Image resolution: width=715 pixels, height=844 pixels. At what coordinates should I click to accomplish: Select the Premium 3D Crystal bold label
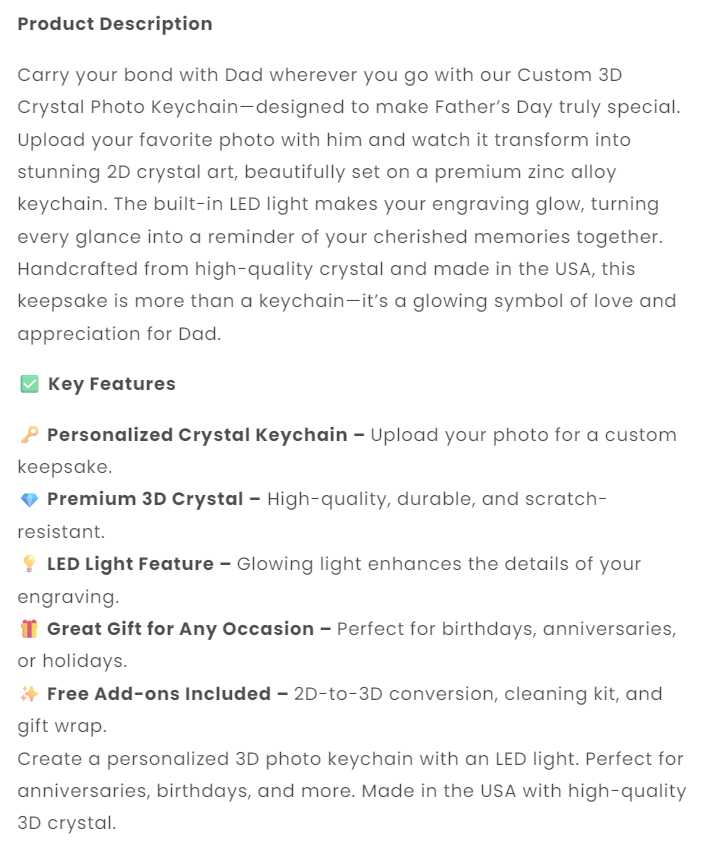click(154, 499)
